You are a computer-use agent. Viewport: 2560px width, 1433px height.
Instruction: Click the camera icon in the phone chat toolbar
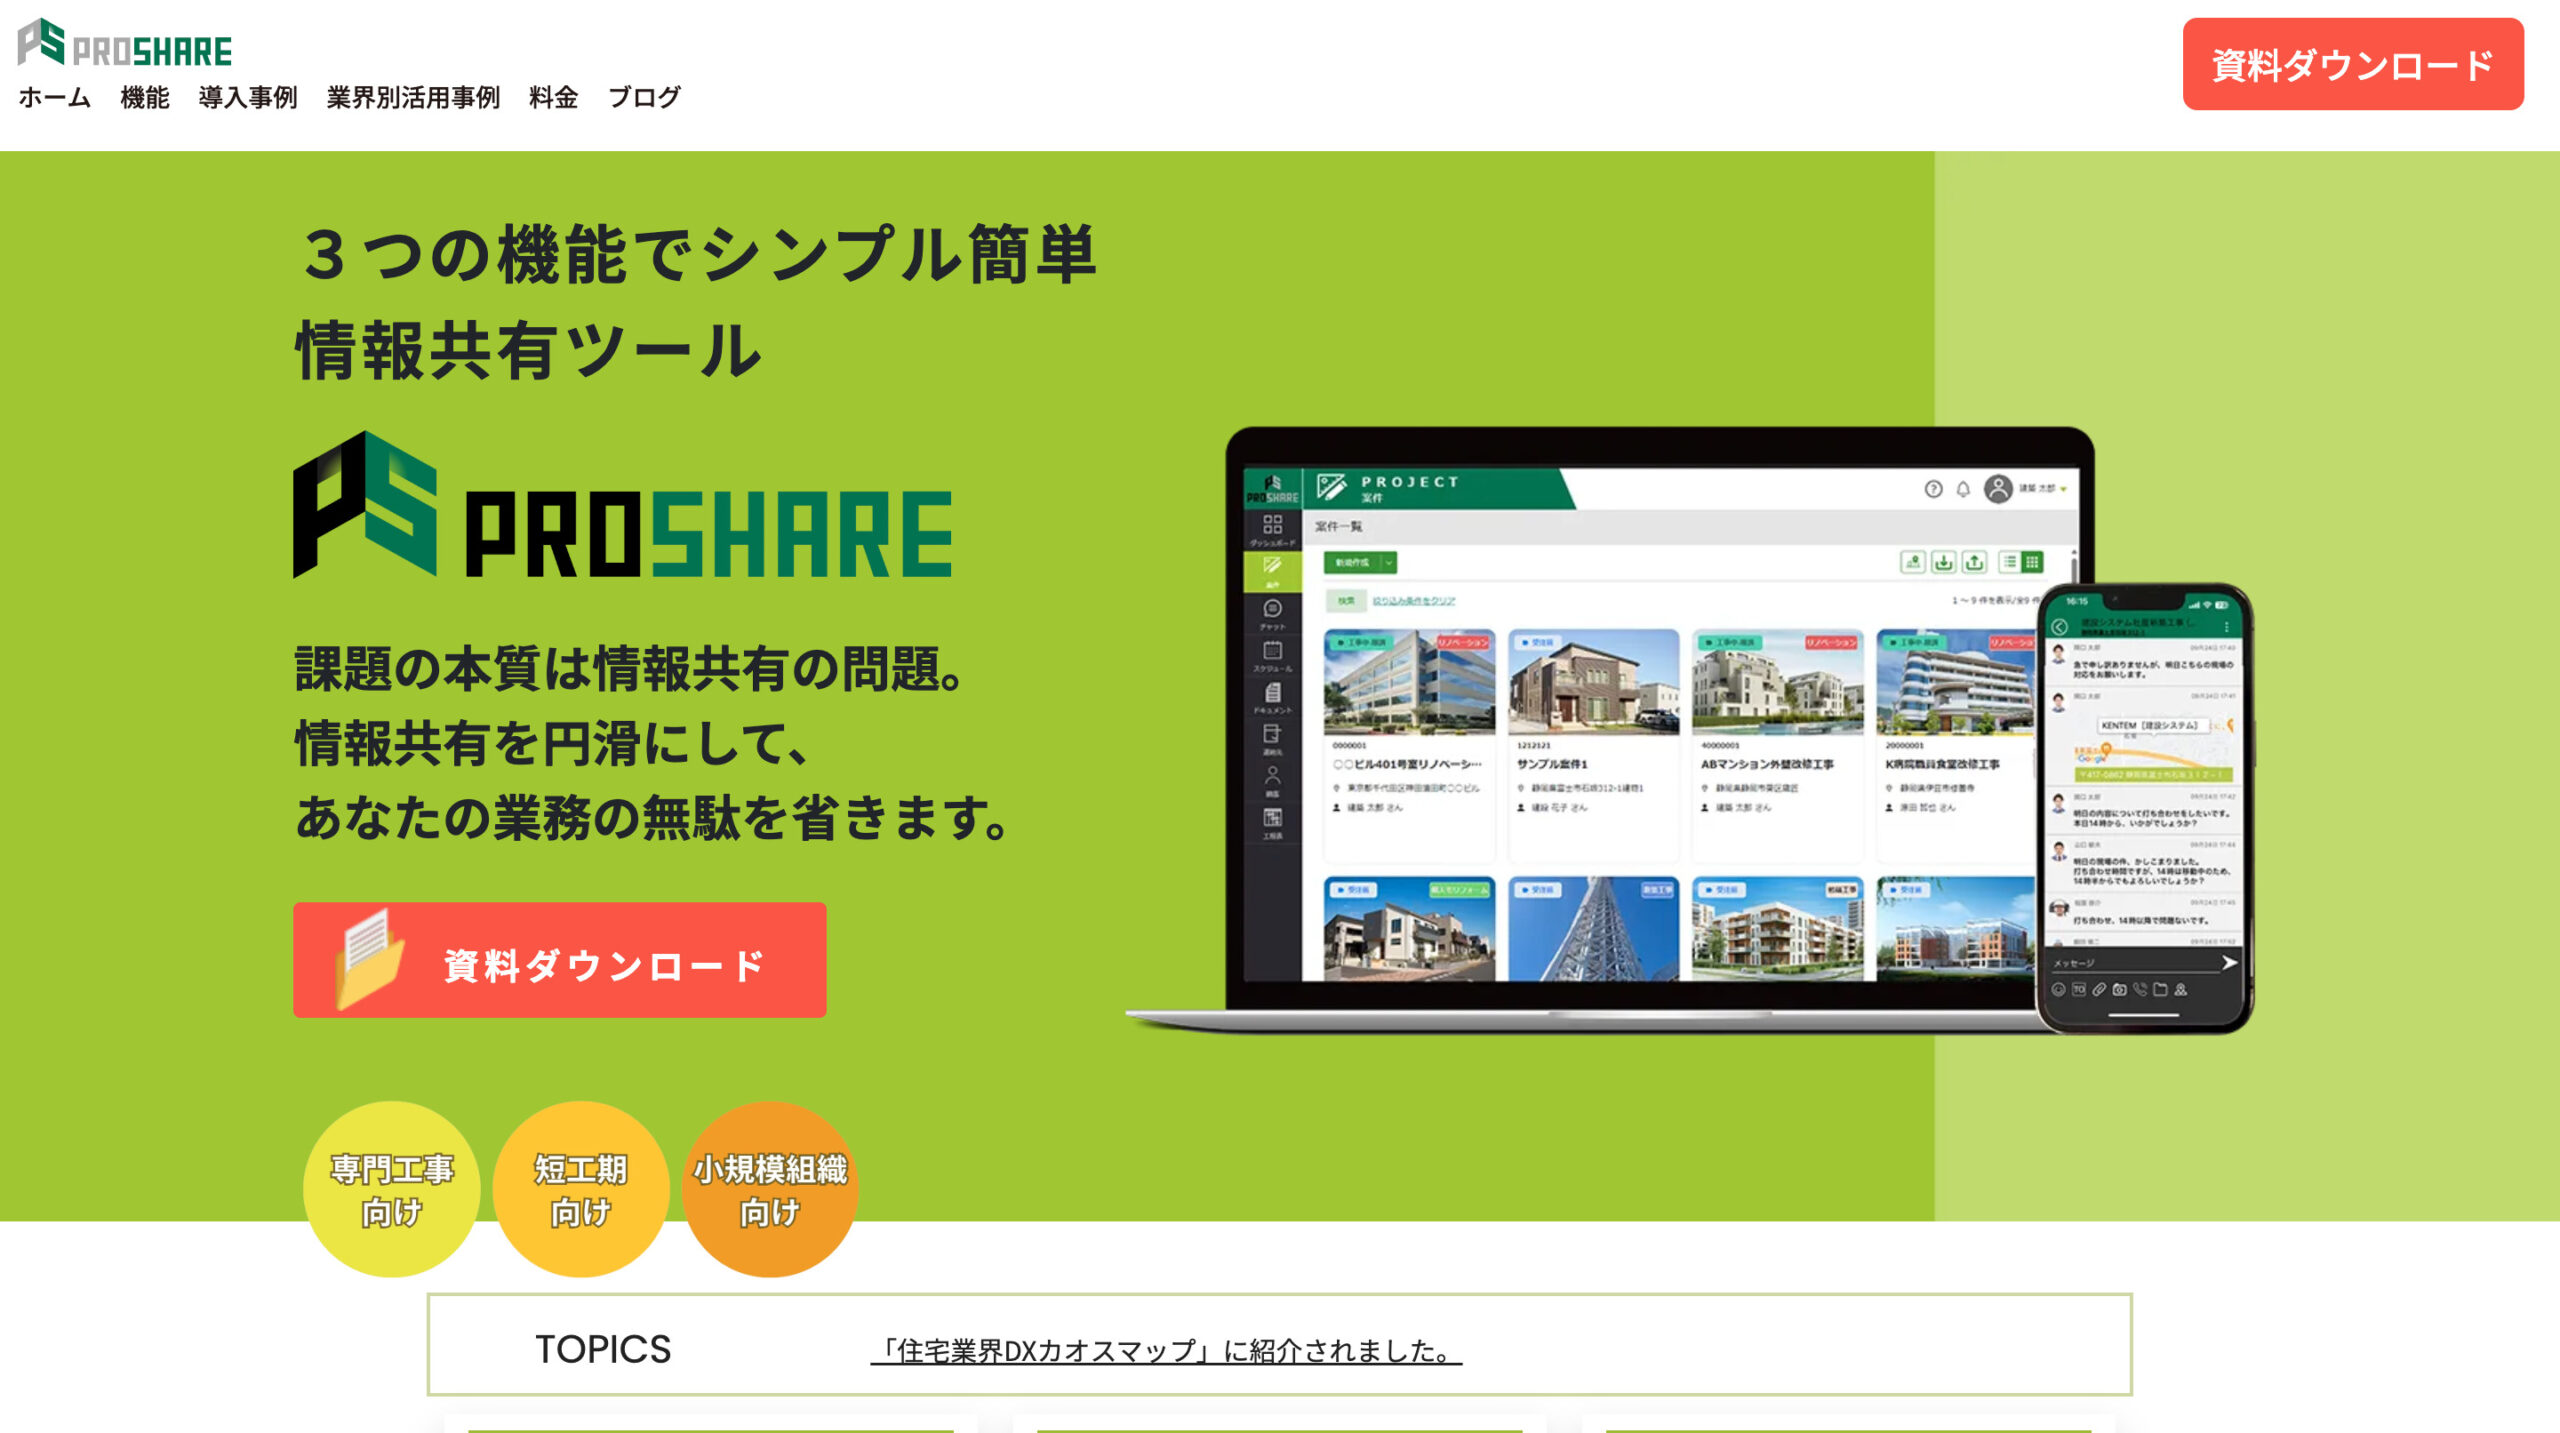click(x=2119, y=989)
